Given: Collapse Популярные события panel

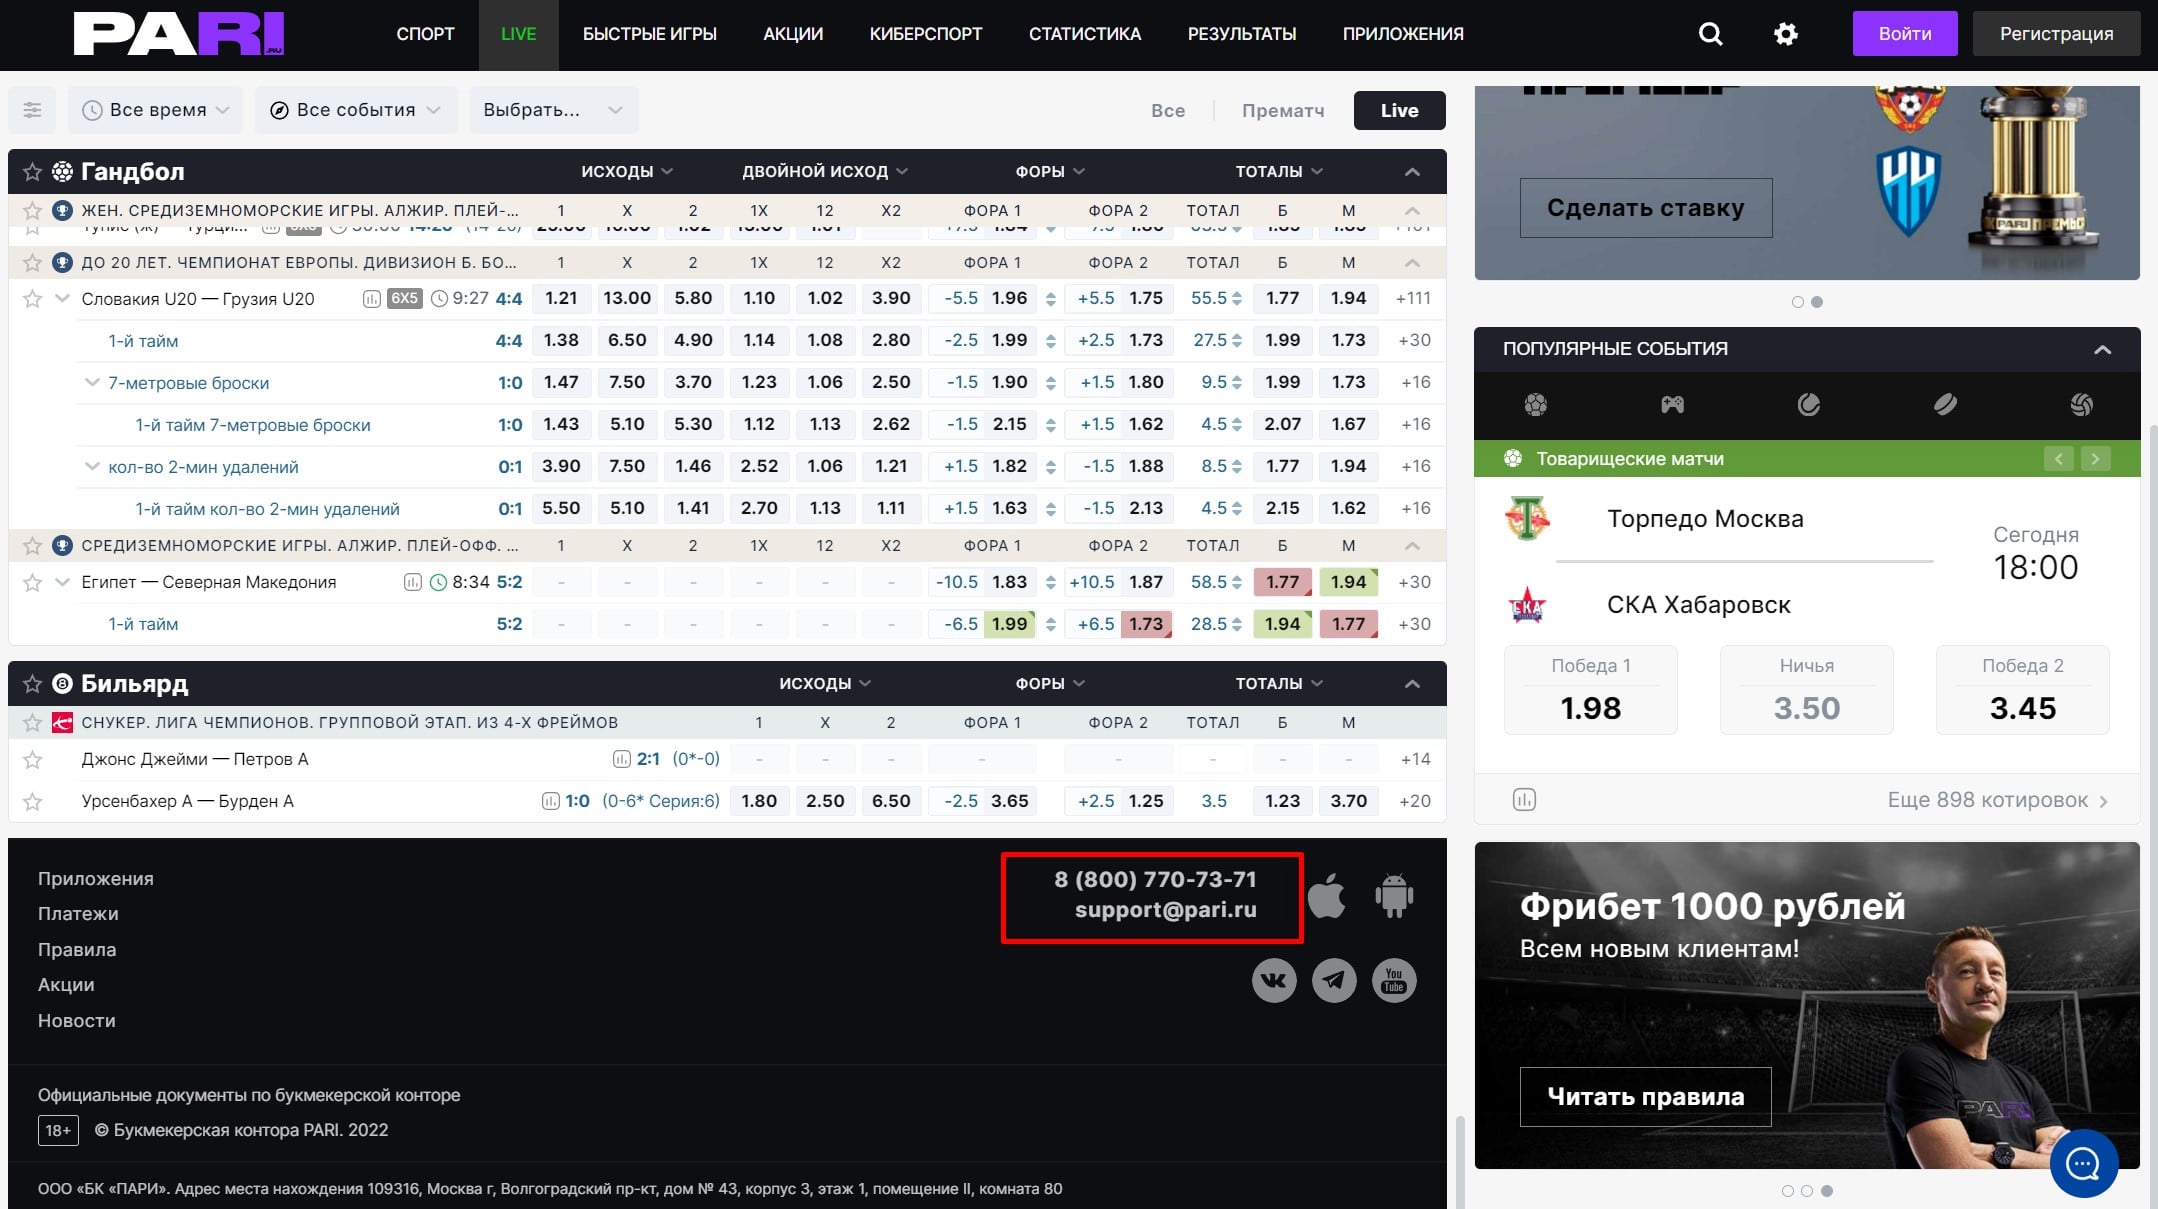Looking at the screenshot, I should tap(2102, 349).
